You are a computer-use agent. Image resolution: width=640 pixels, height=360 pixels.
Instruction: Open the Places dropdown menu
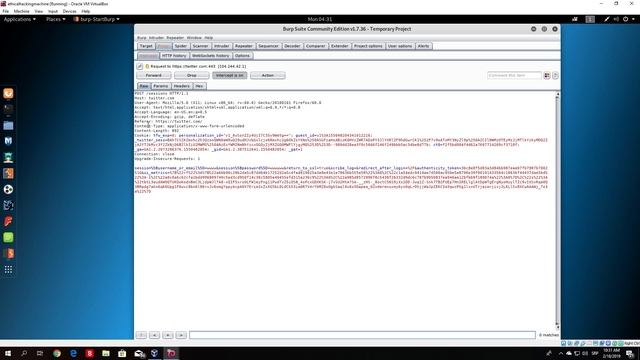(56, 19)
